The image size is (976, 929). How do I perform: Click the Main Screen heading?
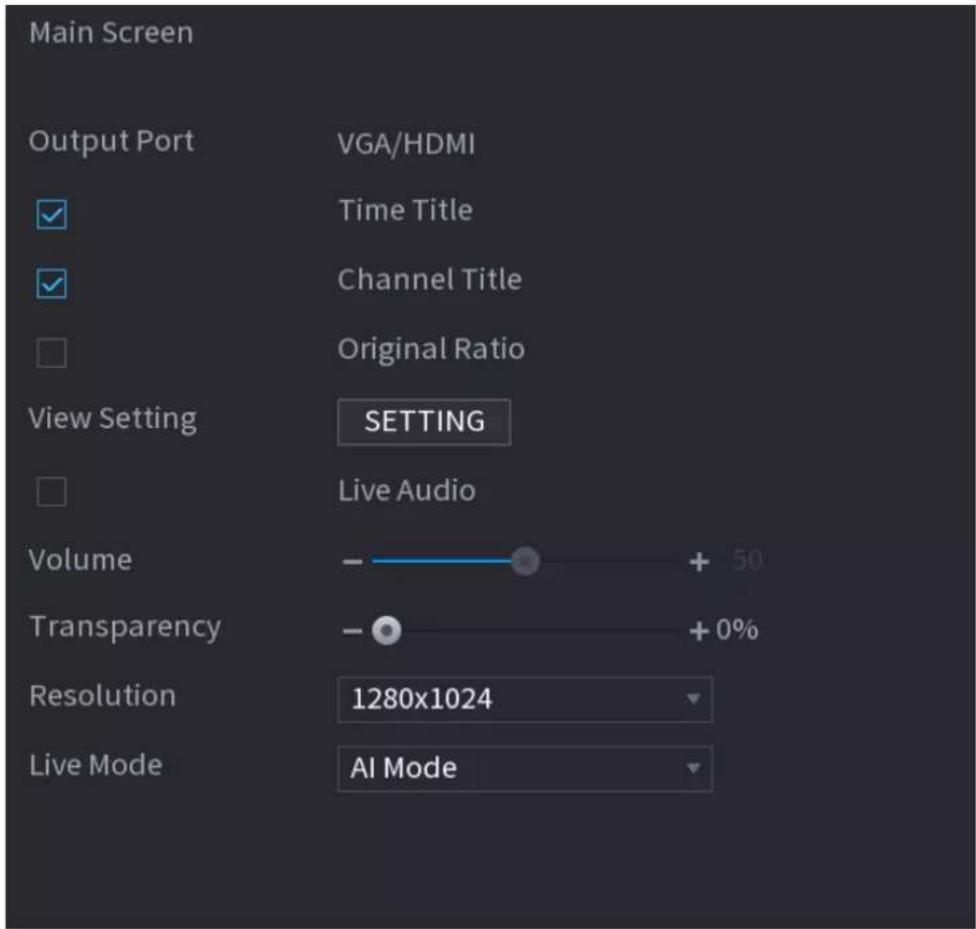tap(111, 32)
